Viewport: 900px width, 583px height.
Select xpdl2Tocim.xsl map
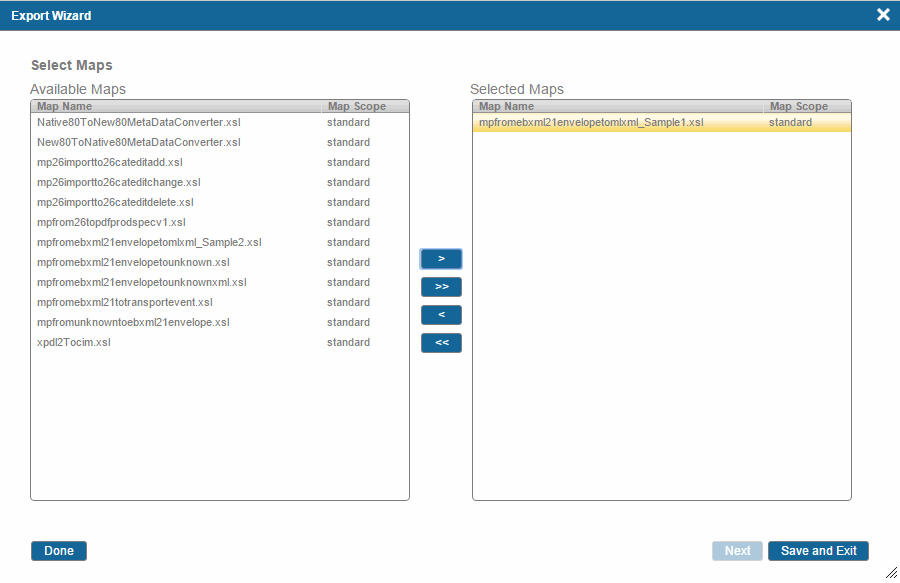[x=220, y=343]
